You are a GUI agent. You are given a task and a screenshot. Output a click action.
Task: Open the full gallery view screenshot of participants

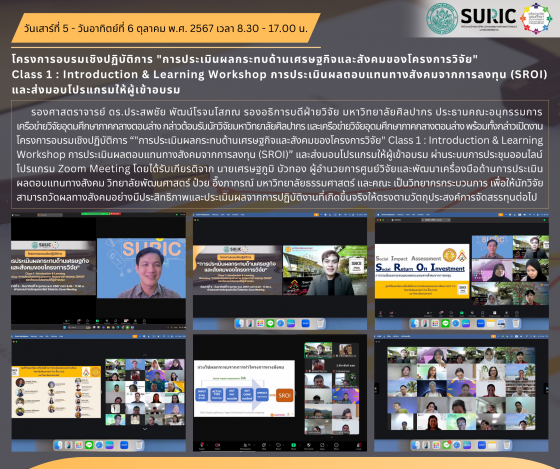461,393
